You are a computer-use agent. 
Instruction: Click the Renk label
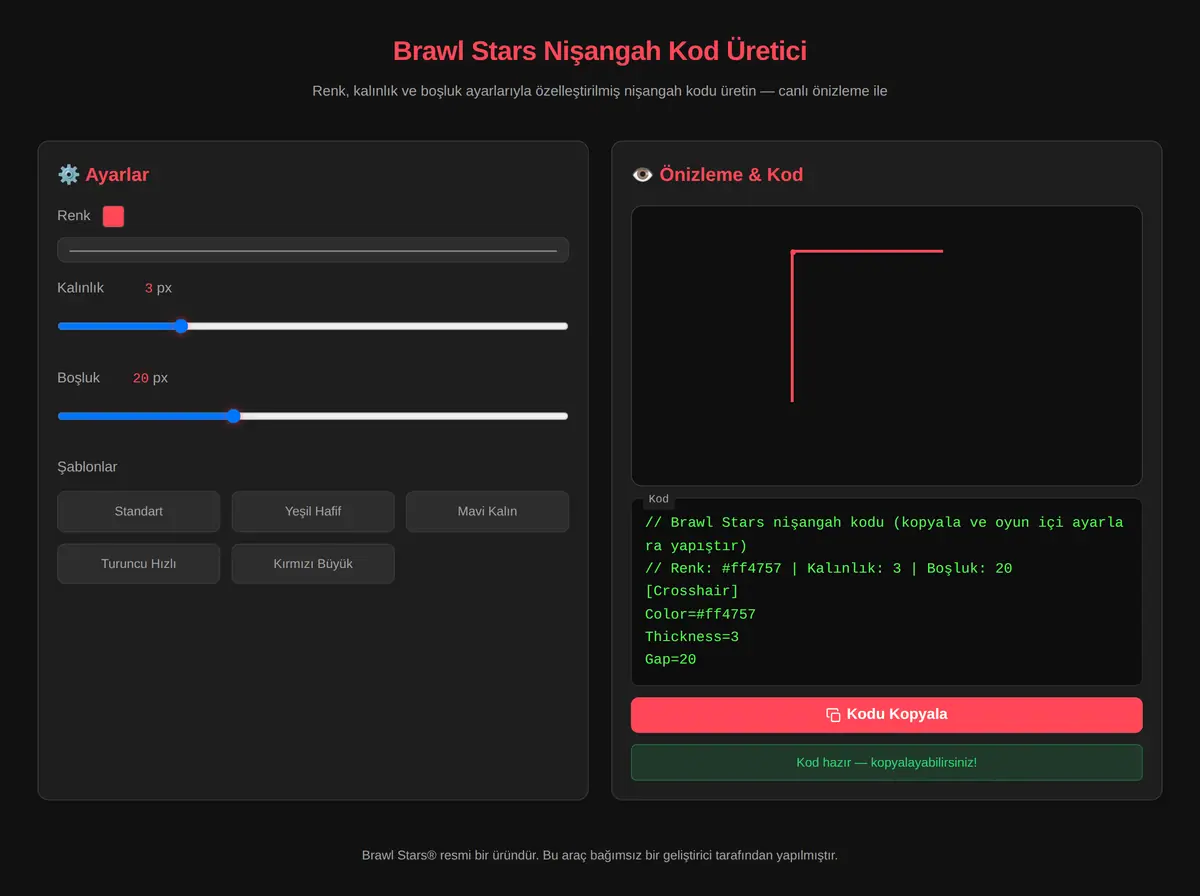pyautogui.click(x=74, y=216)
